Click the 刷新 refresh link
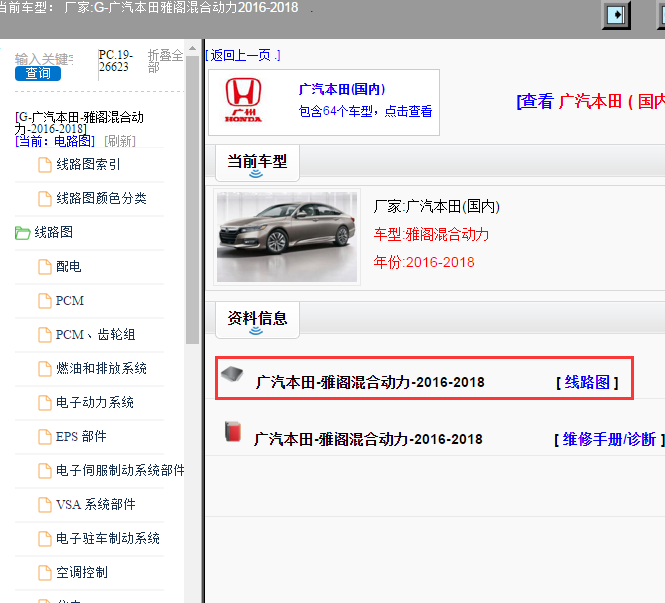Viewport: 665px width, 603px height. [x=120, y=141]
